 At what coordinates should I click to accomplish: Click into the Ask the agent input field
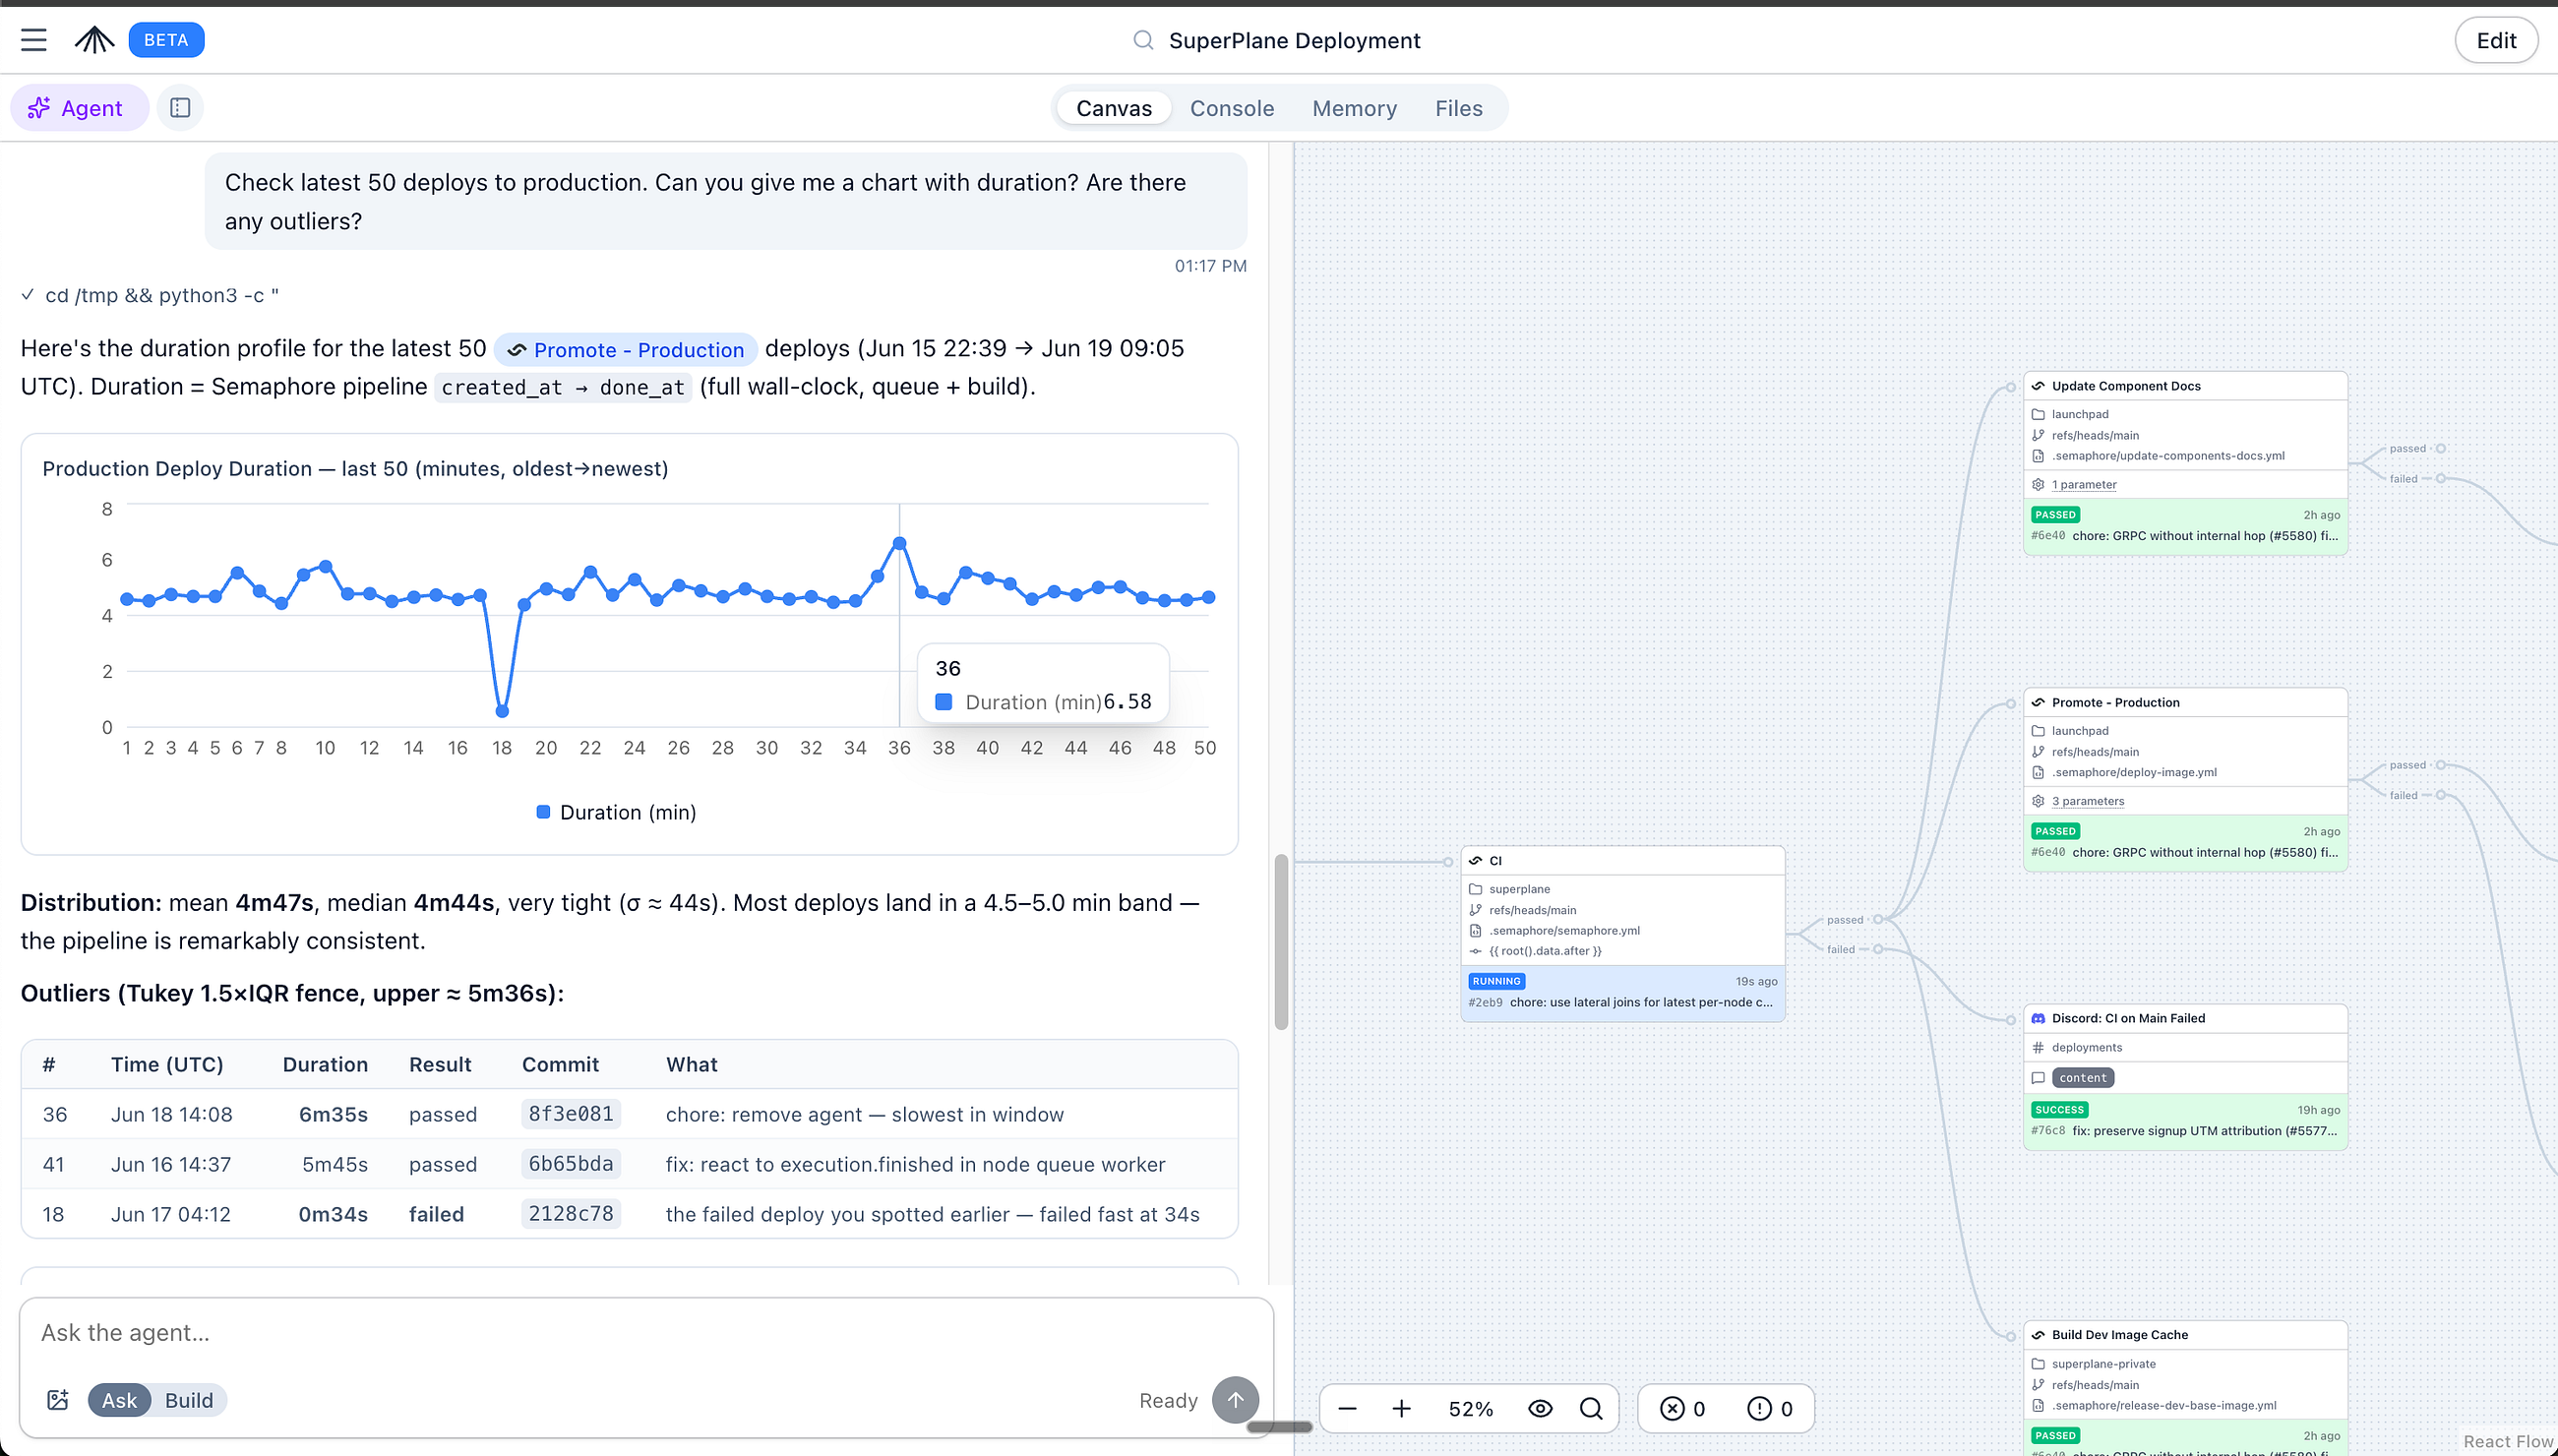coord(646,1333)
